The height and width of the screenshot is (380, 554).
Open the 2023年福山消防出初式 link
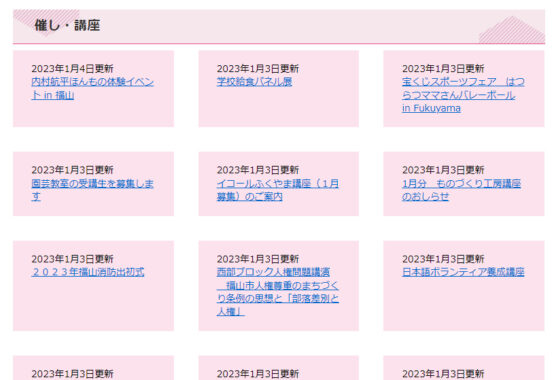click(88, 272)
